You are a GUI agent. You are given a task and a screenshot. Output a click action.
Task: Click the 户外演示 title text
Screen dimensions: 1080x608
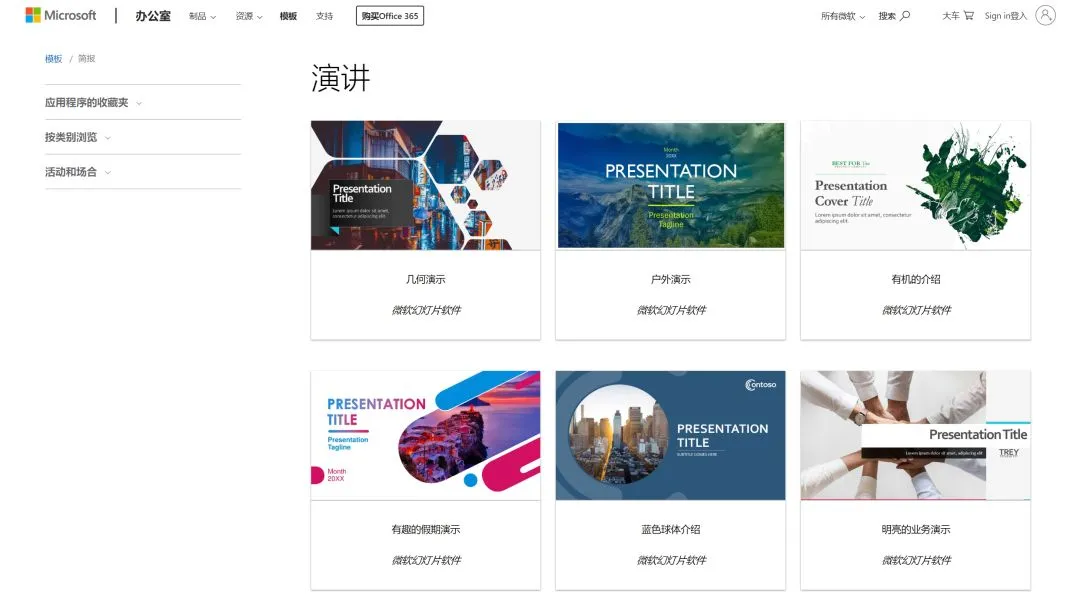(671, 279)
